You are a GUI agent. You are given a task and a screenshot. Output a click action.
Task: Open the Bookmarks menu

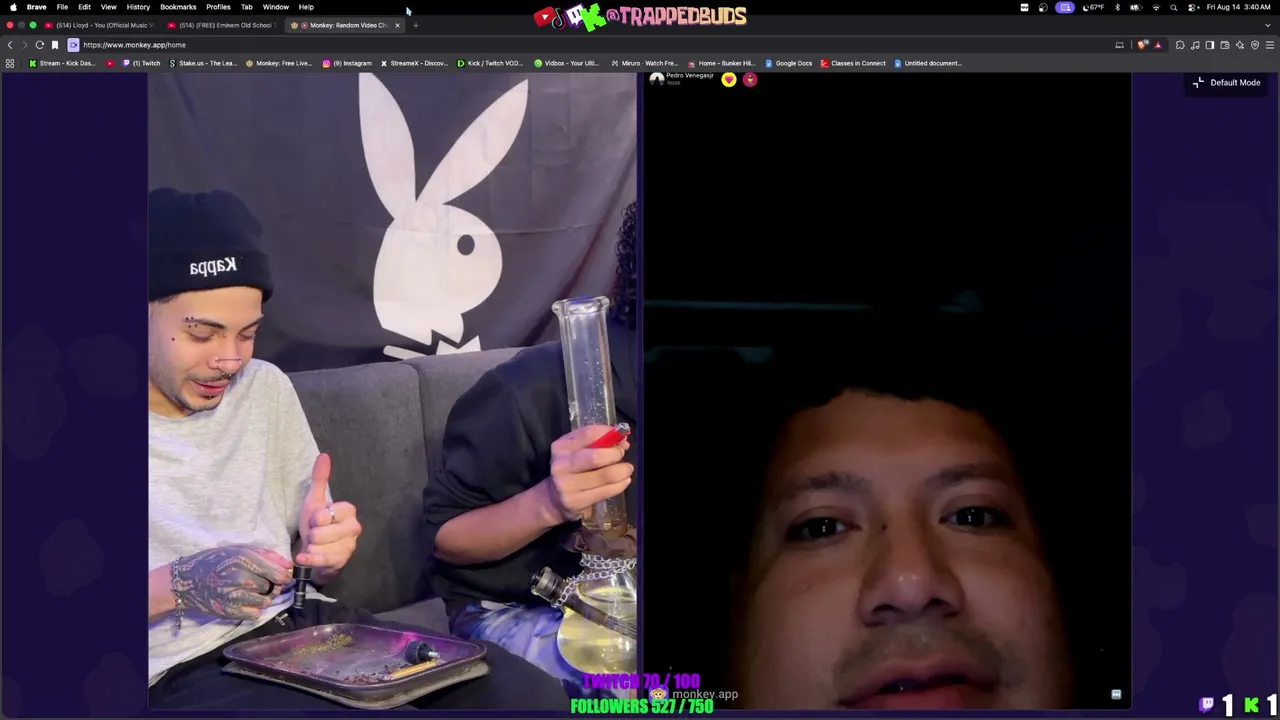click(x=178, y=7)
